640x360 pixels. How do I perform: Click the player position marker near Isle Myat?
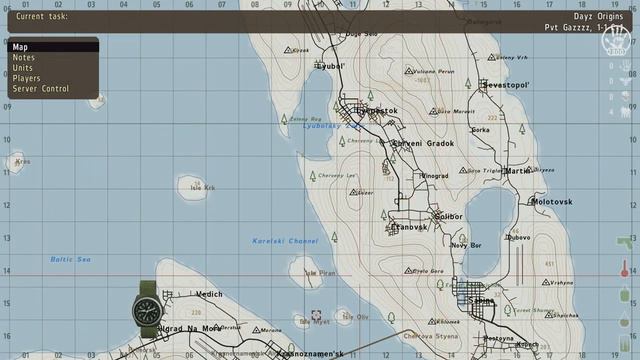316,315
